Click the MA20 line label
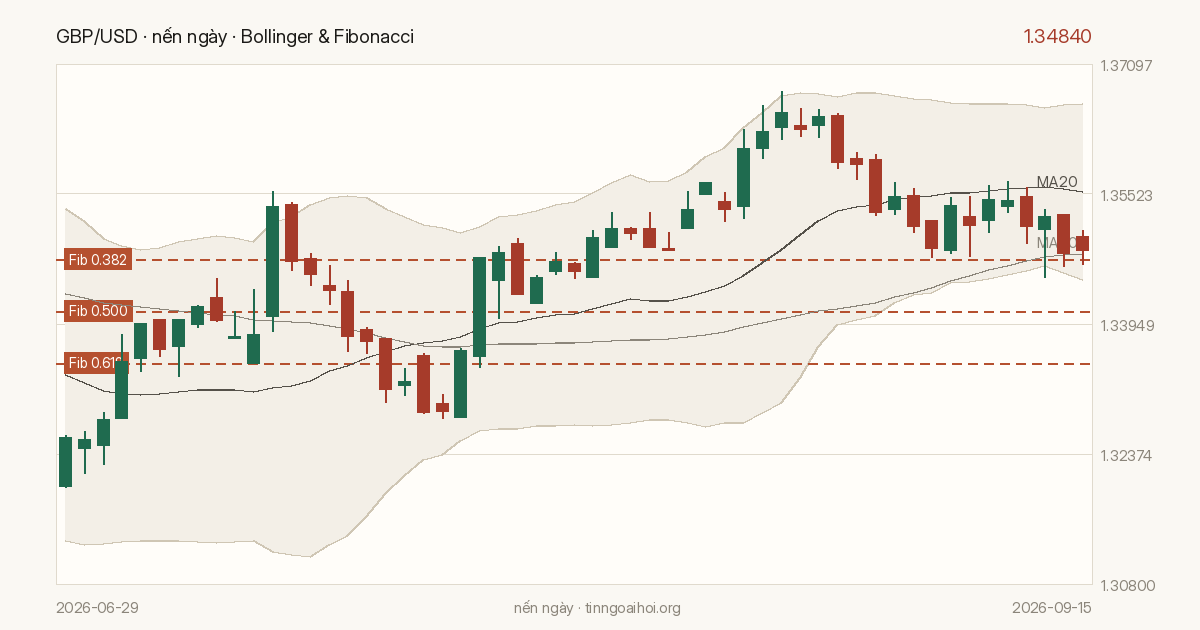 coord(1057,182)
